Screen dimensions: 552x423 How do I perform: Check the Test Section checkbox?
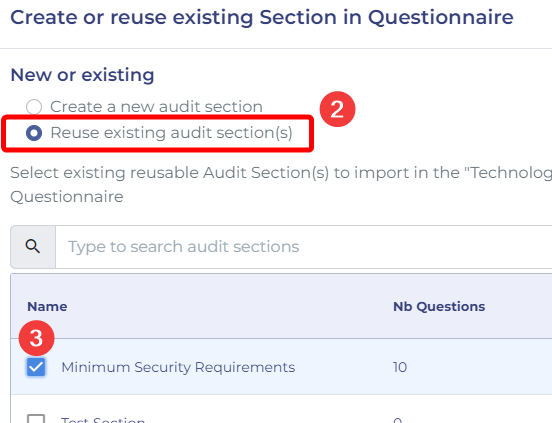(36, 419)
